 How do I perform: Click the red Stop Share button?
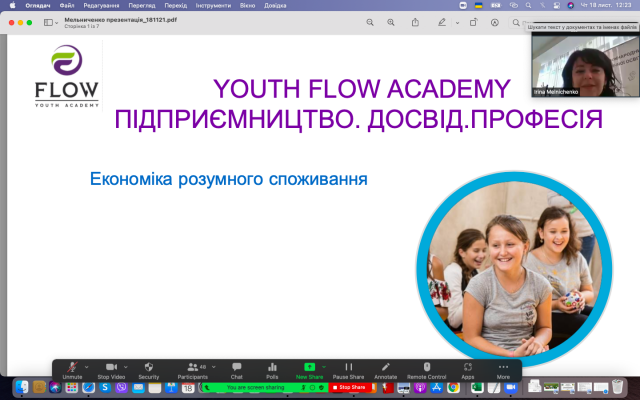click(x=350, y=387)
